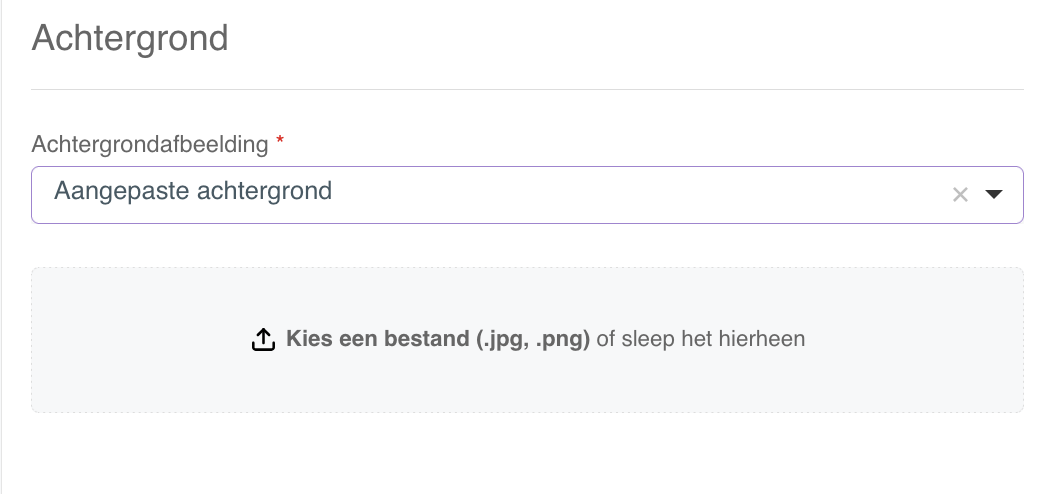The width and height of the screenshot is (1044, 494).
Task: Click the '(.jpg, .png)' file type text
Action: [533, 339]
